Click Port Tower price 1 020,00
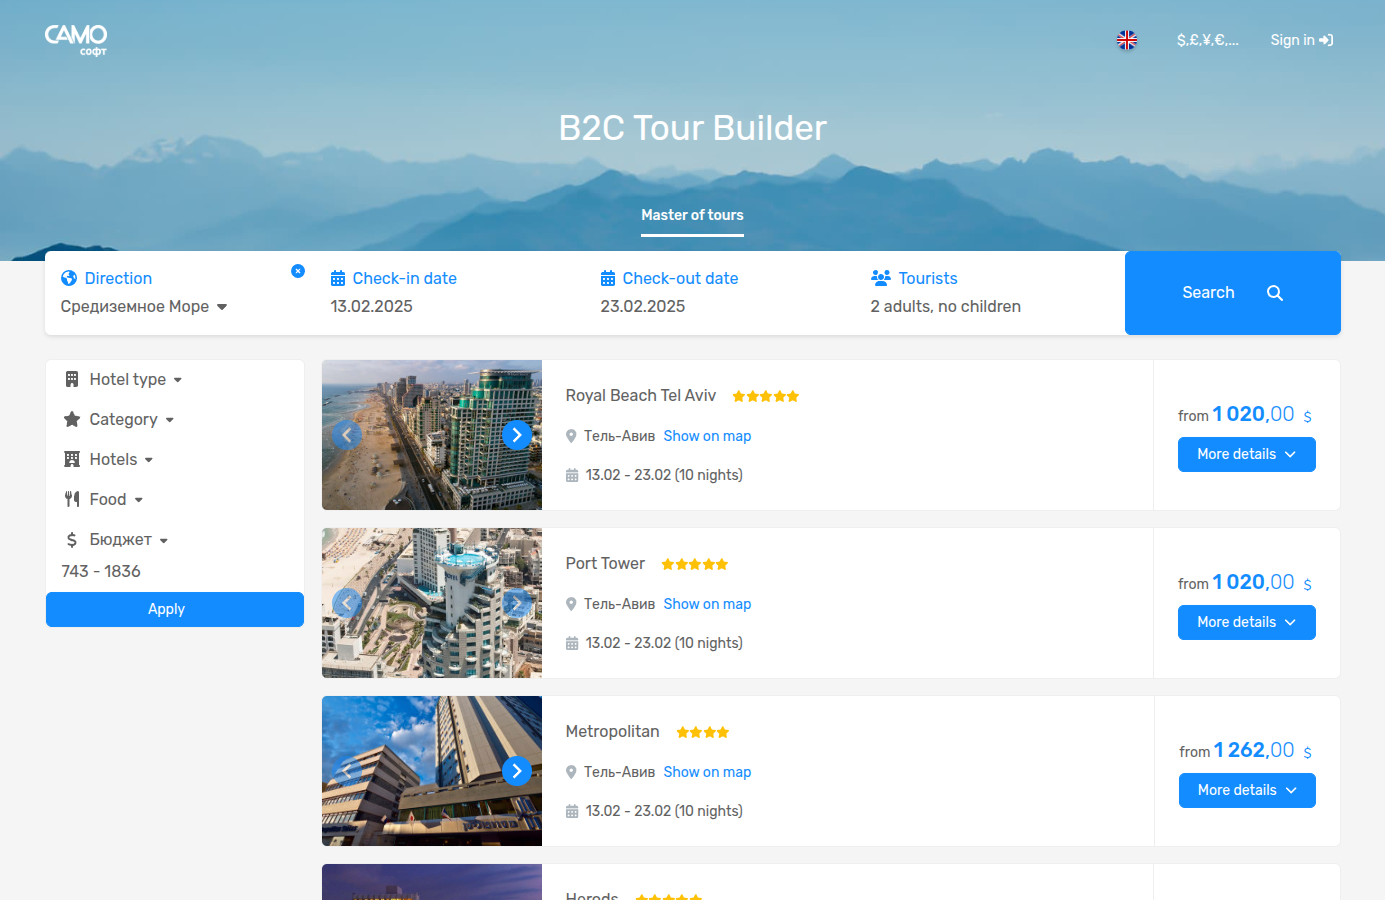The image size is (1385, 900). pos(1253,582)
